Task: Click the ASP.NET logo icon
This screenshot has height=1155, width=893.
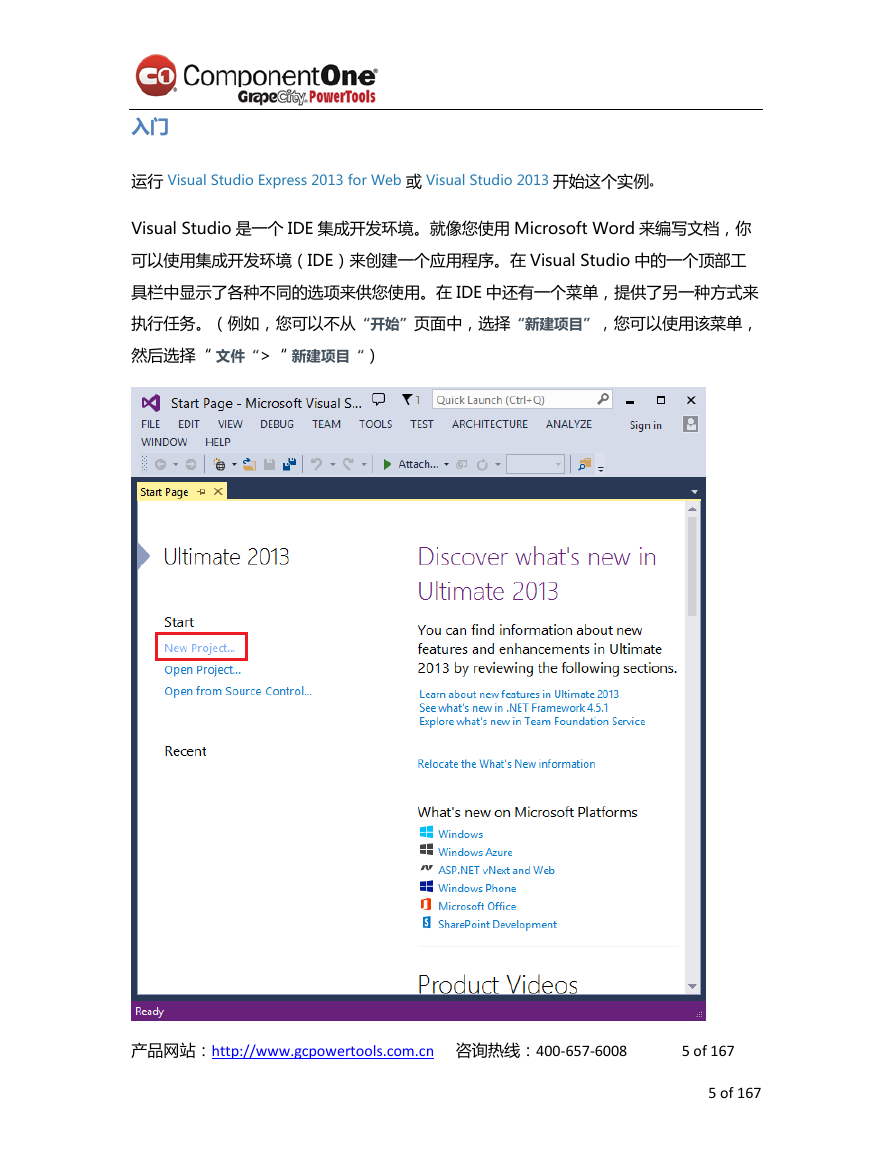Action: tap(426, 868)
